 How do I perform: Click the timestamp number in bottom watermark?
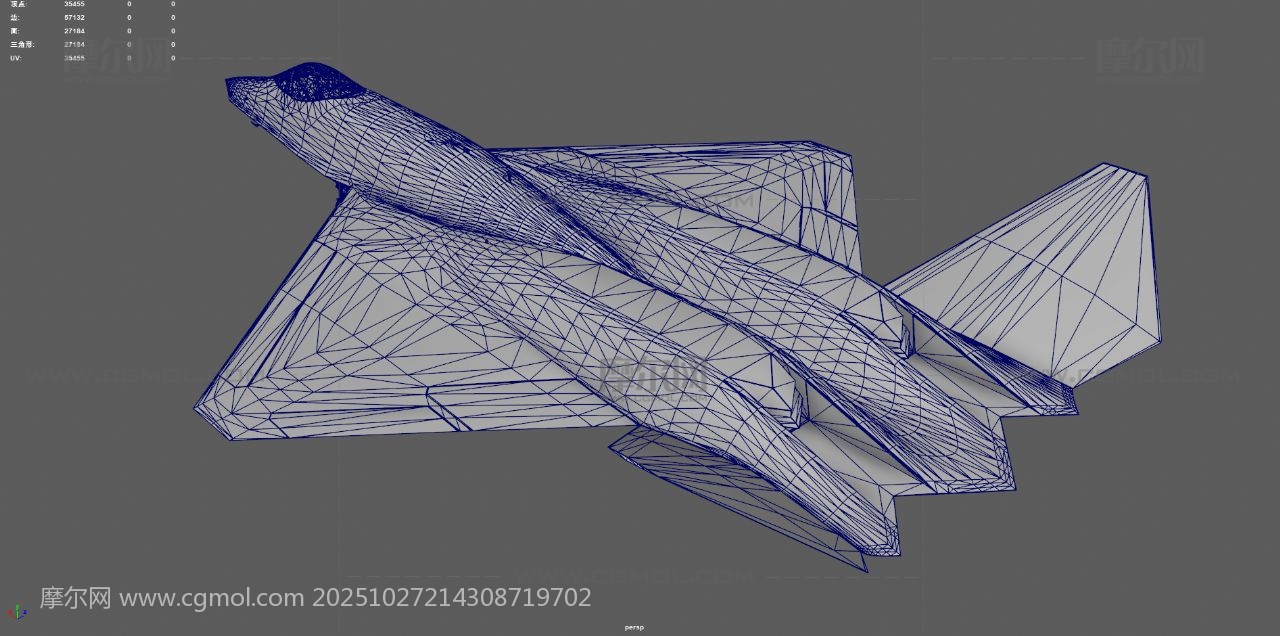point(452,598)
